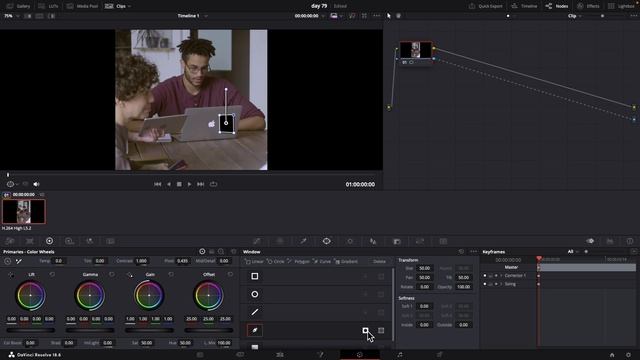Pick black point for Lift

11,275
